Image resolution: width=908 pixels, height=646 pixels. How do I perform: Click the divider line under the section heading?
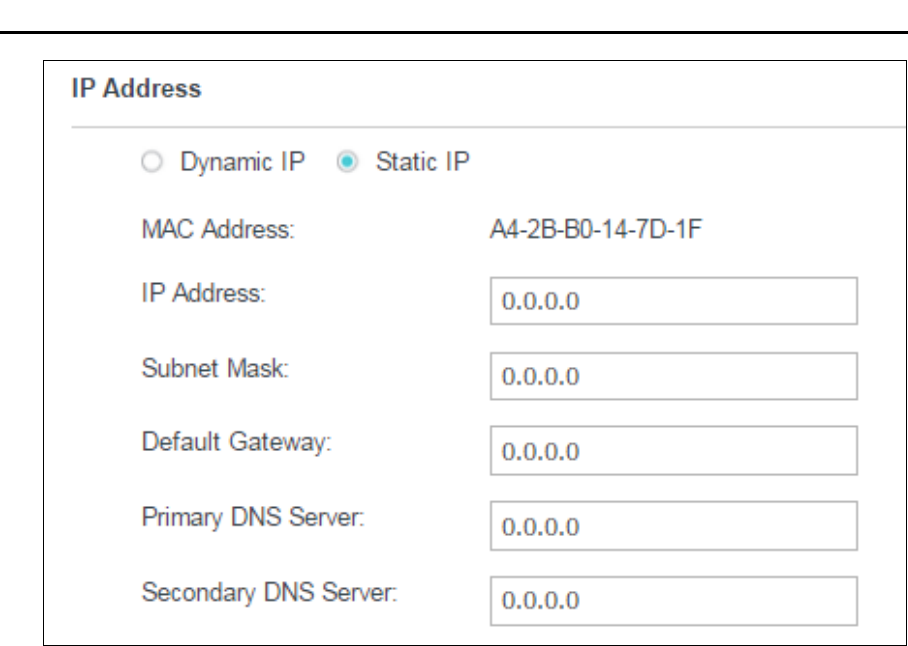[480, 127]
